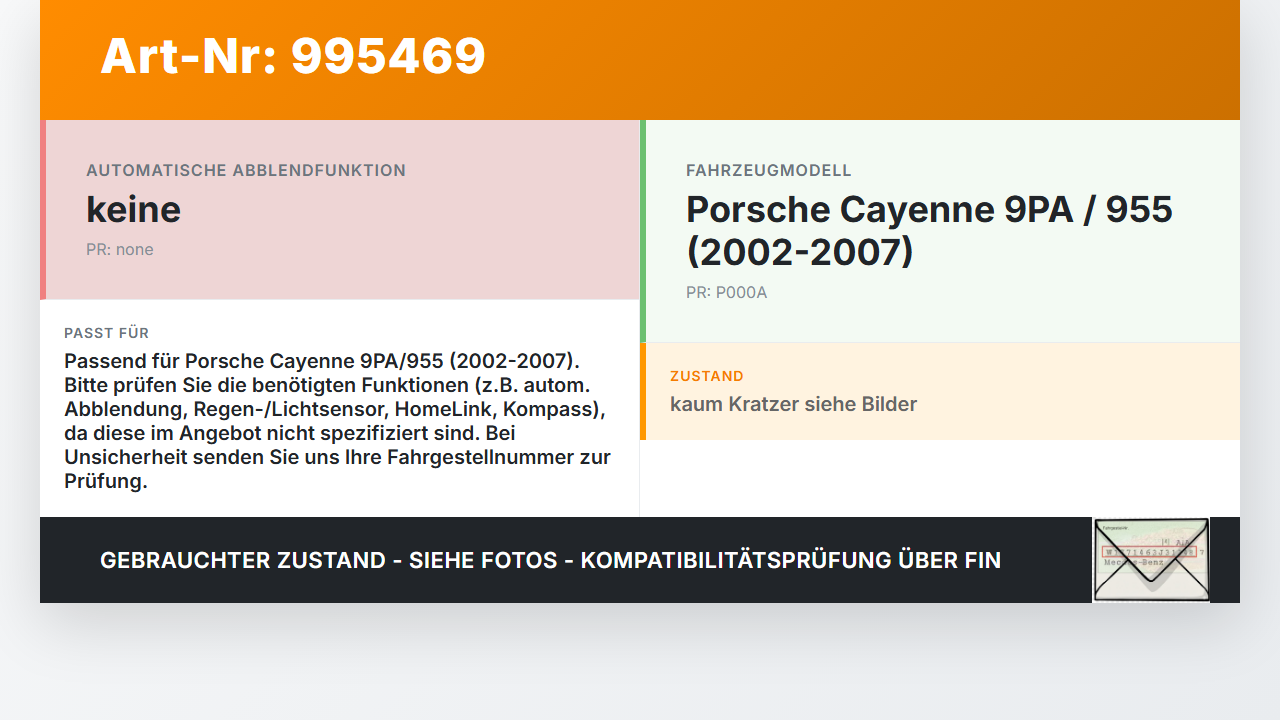This screenshot has height=720, width=1280.
Task: Select 'Porsche Cayenne 9PA / 955' model text
Action: pos(929,230)
